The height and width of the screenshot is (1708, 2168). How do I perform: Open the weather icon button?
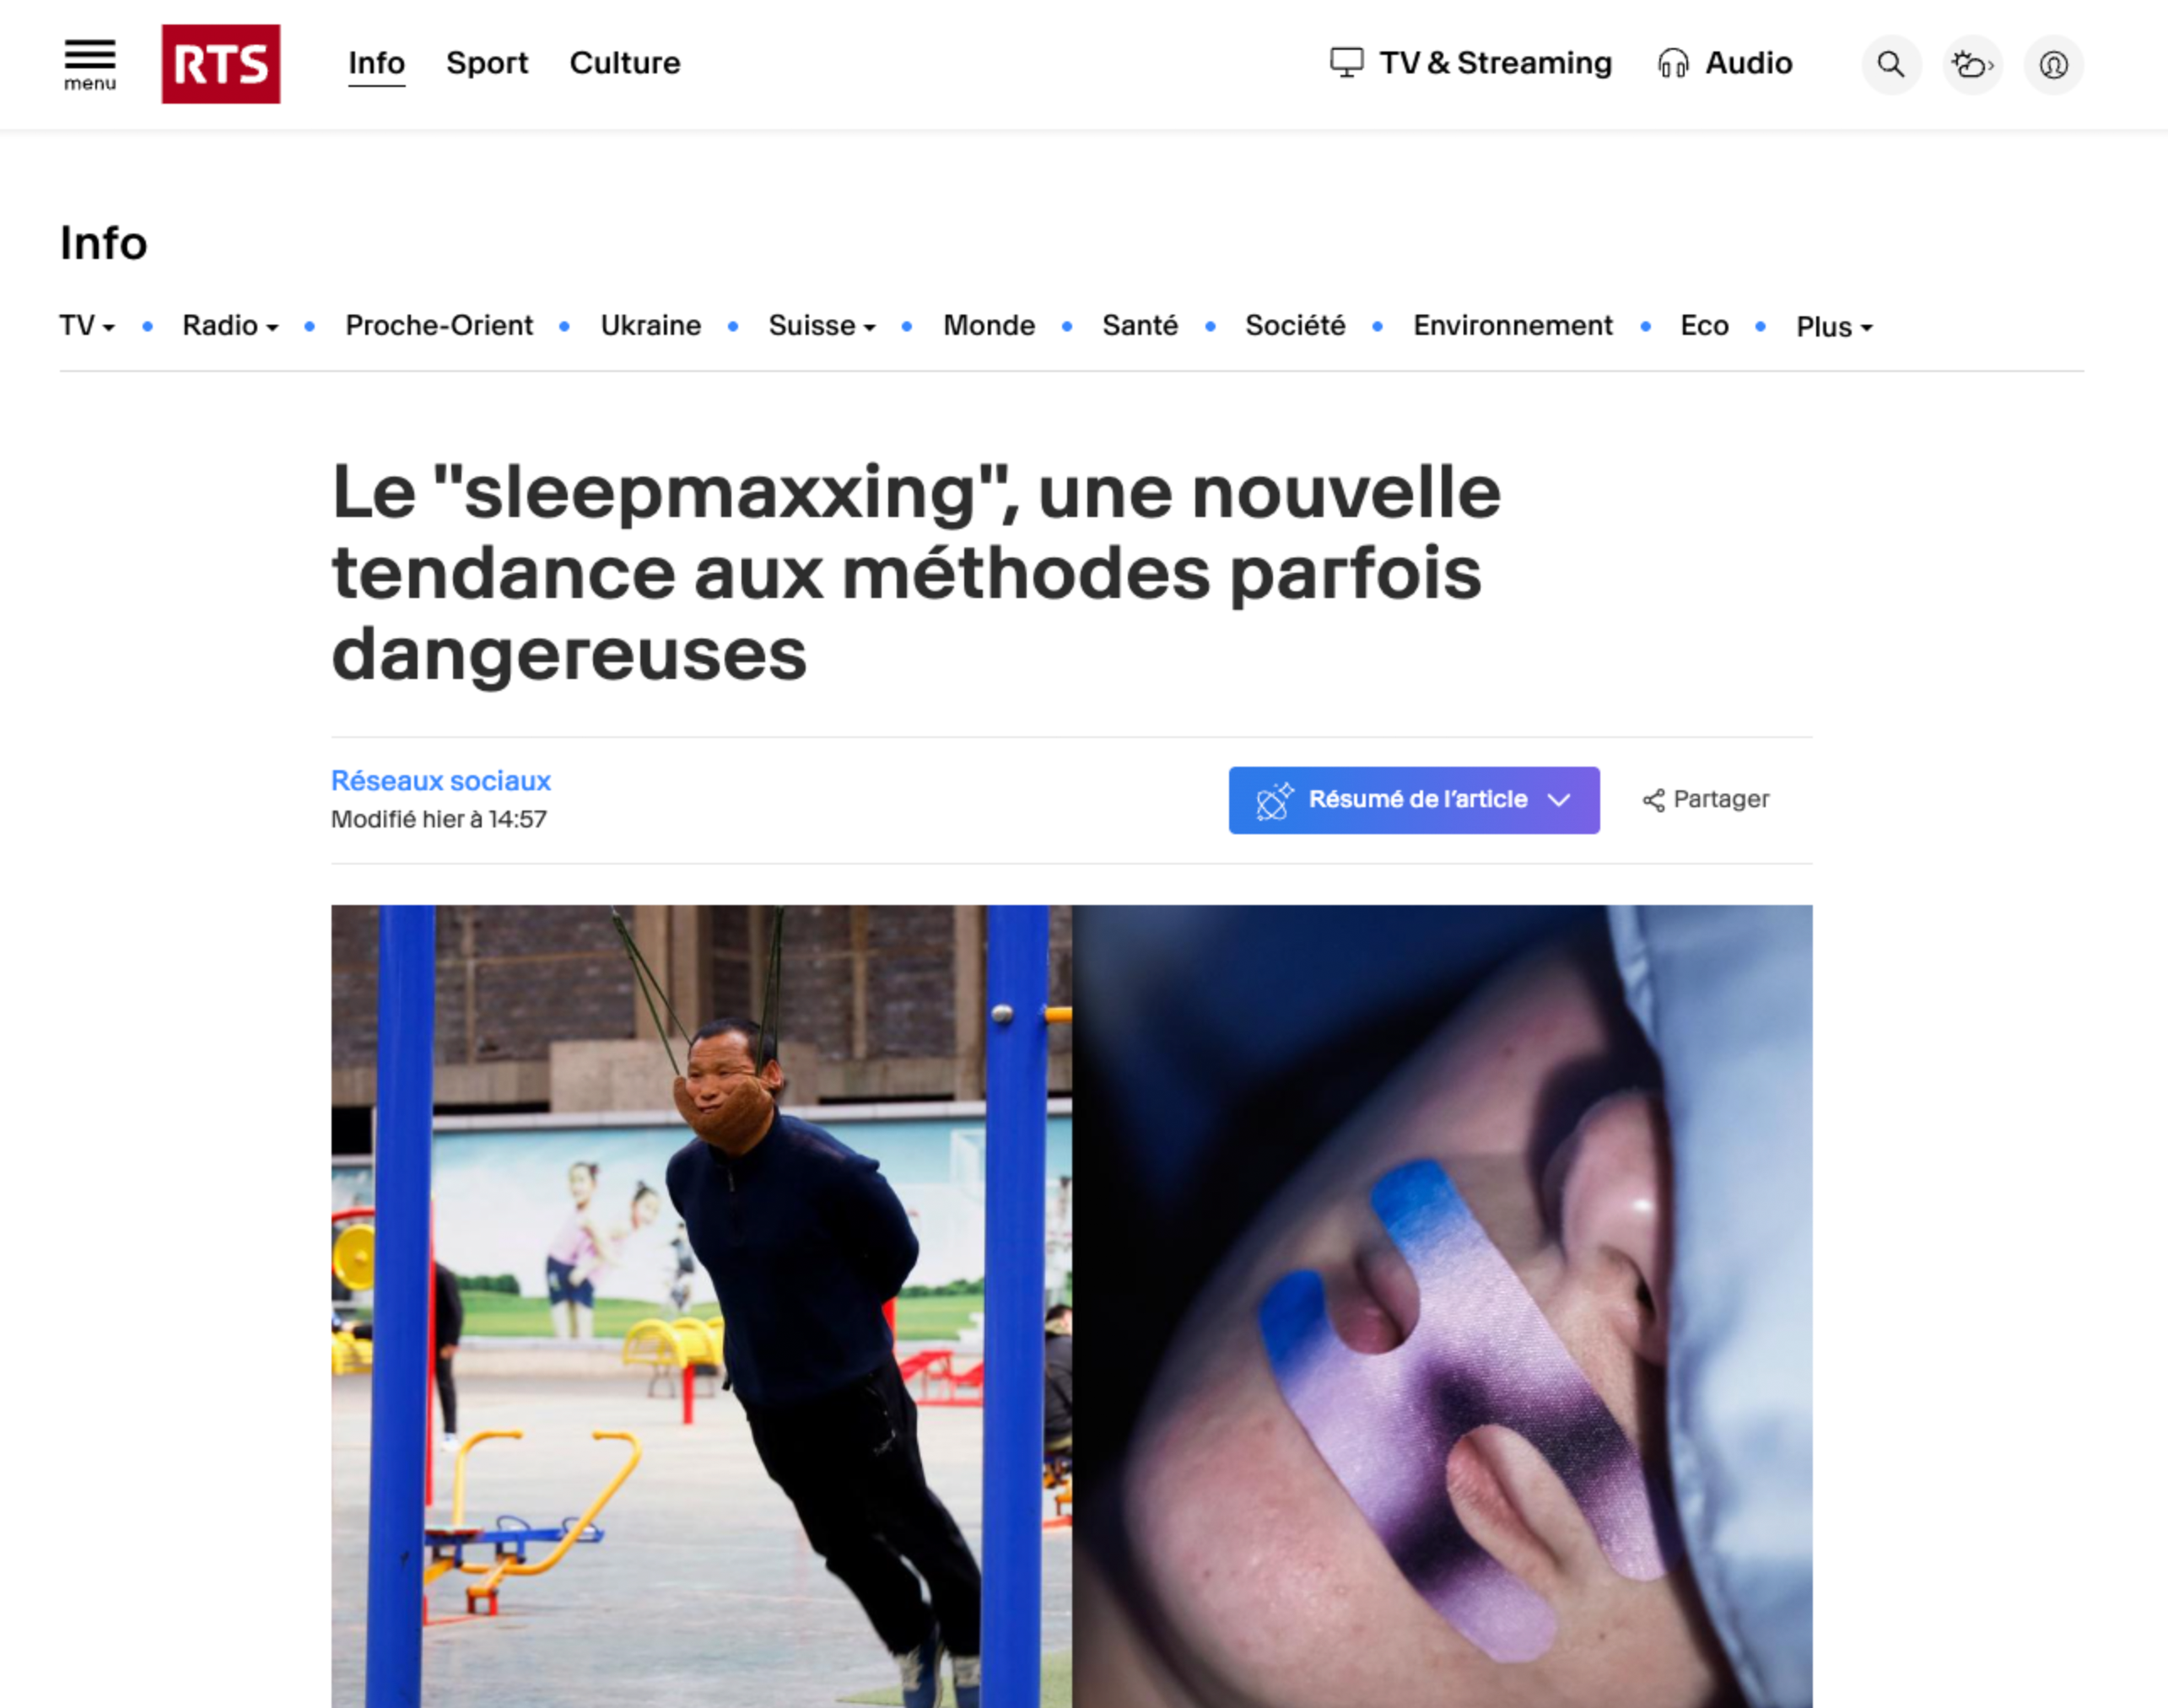click(x=1972, y=65)
